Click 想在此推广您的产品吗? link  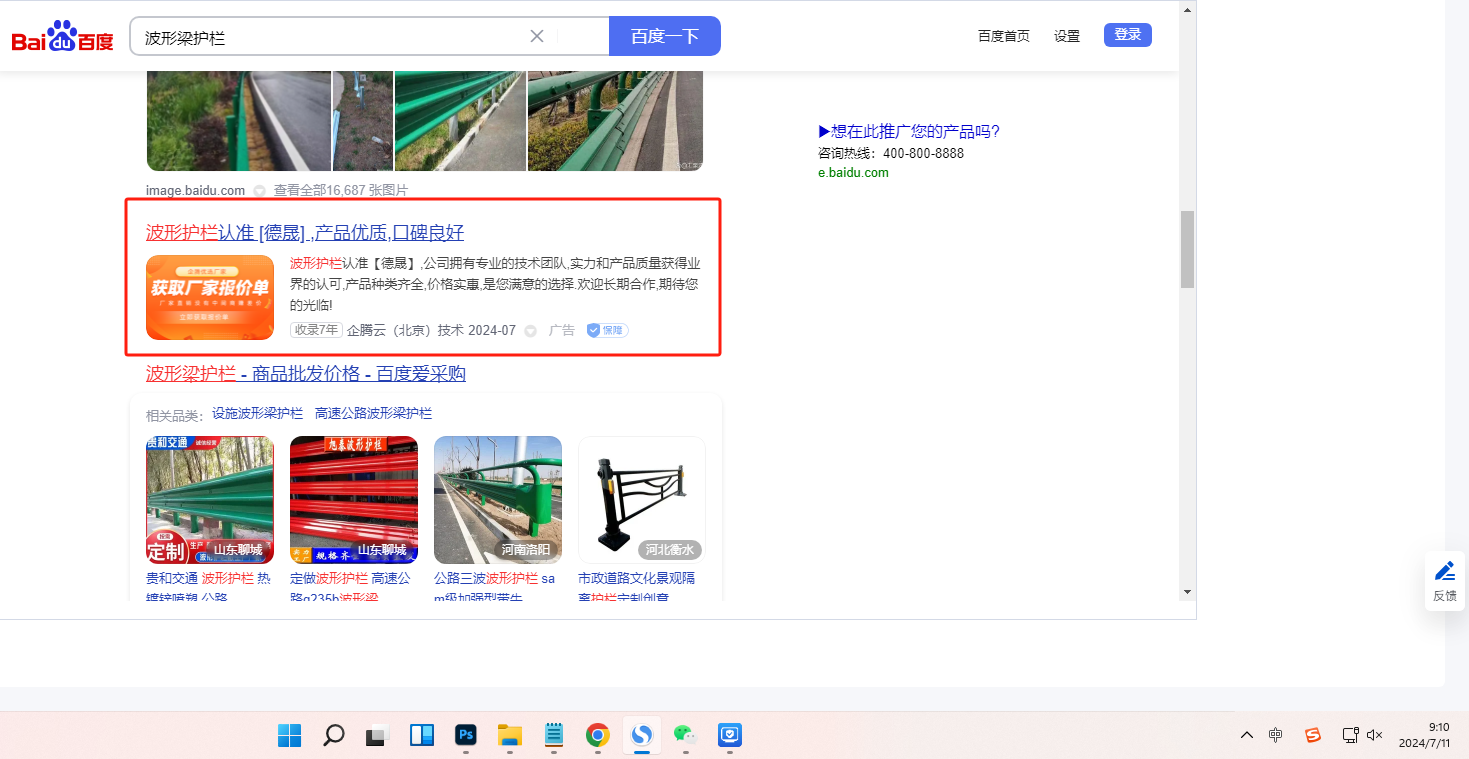pyautogui.click(x=909, y=131)
